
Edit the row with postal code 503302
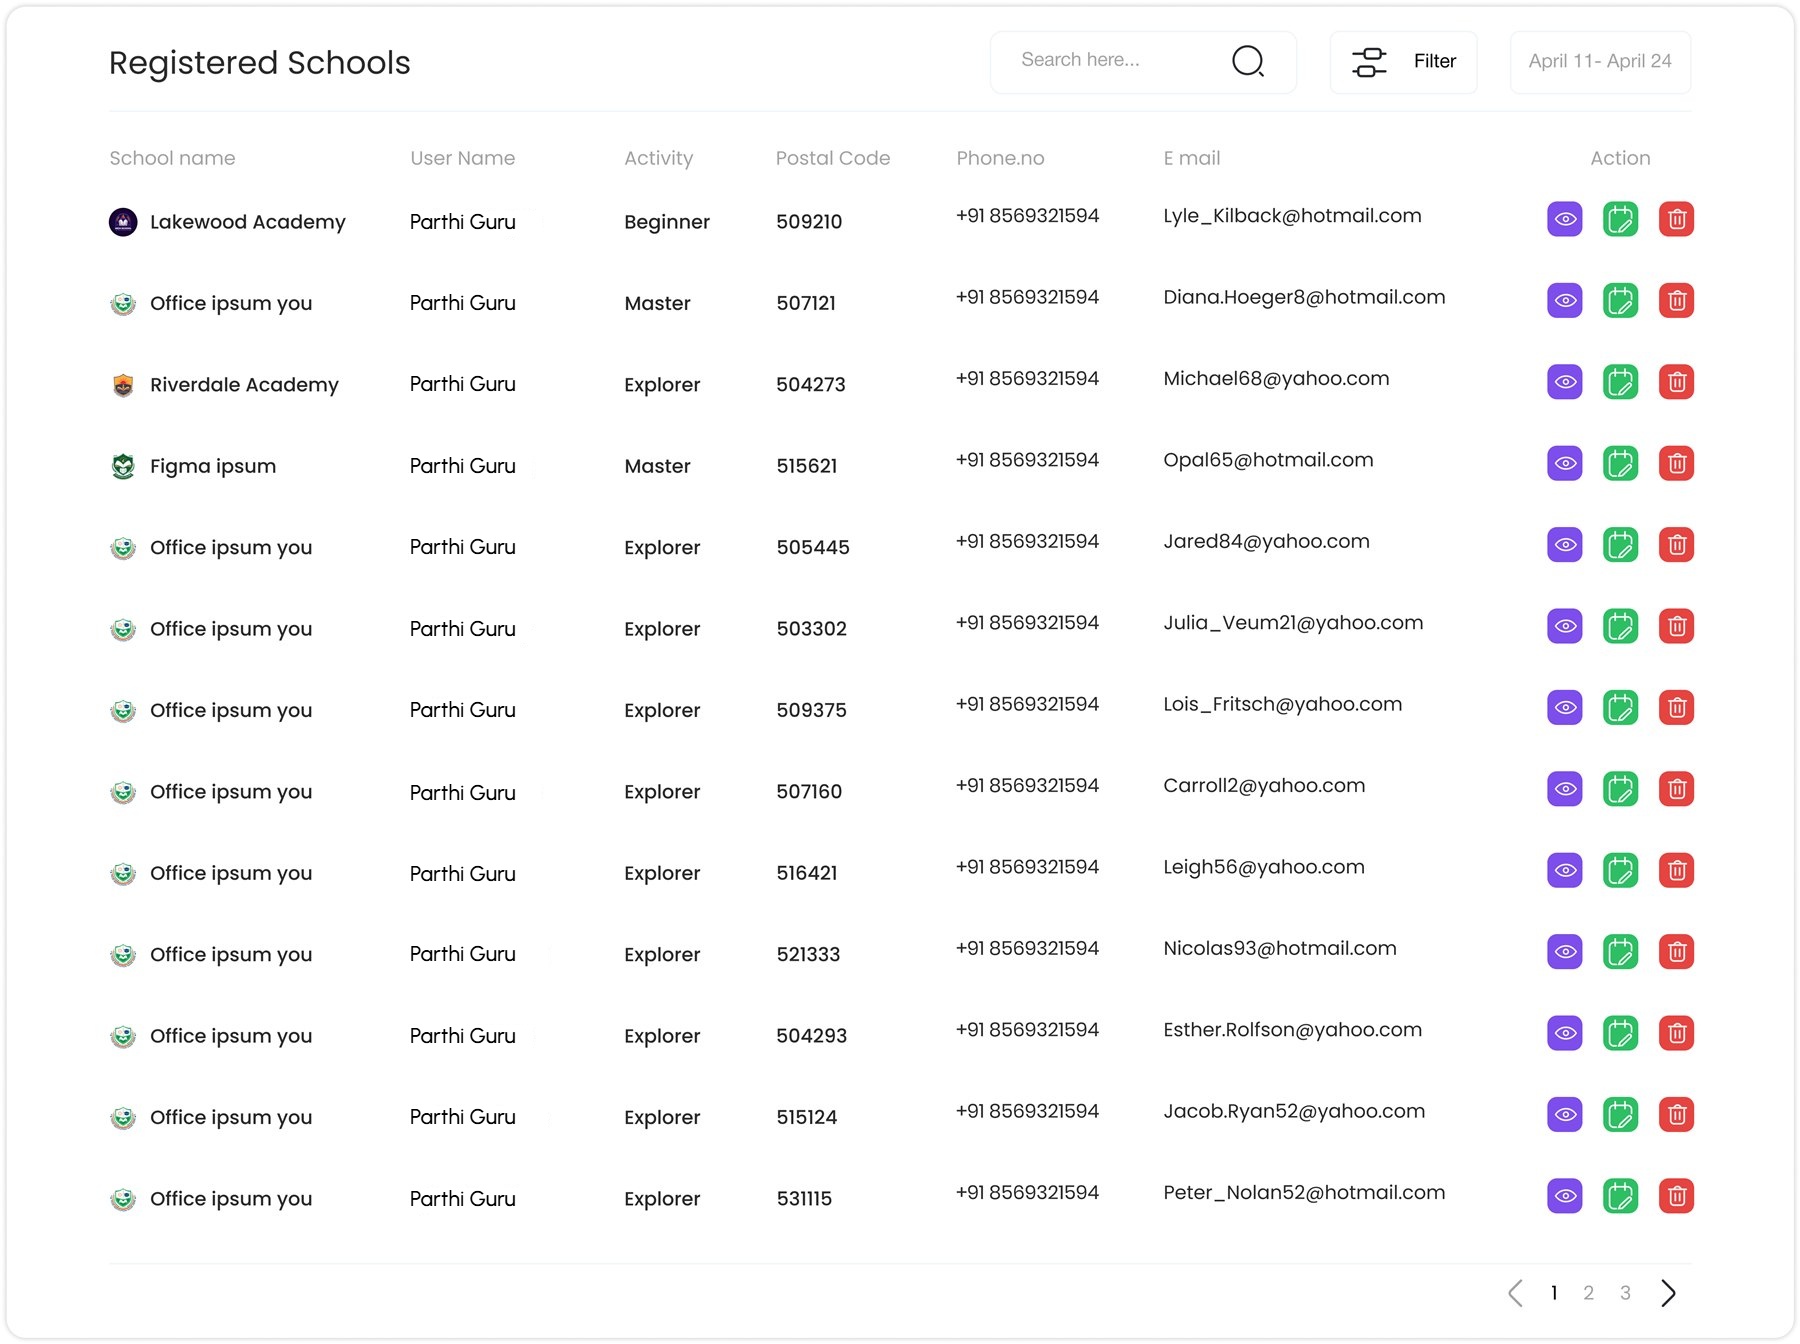click(1620, 626)
